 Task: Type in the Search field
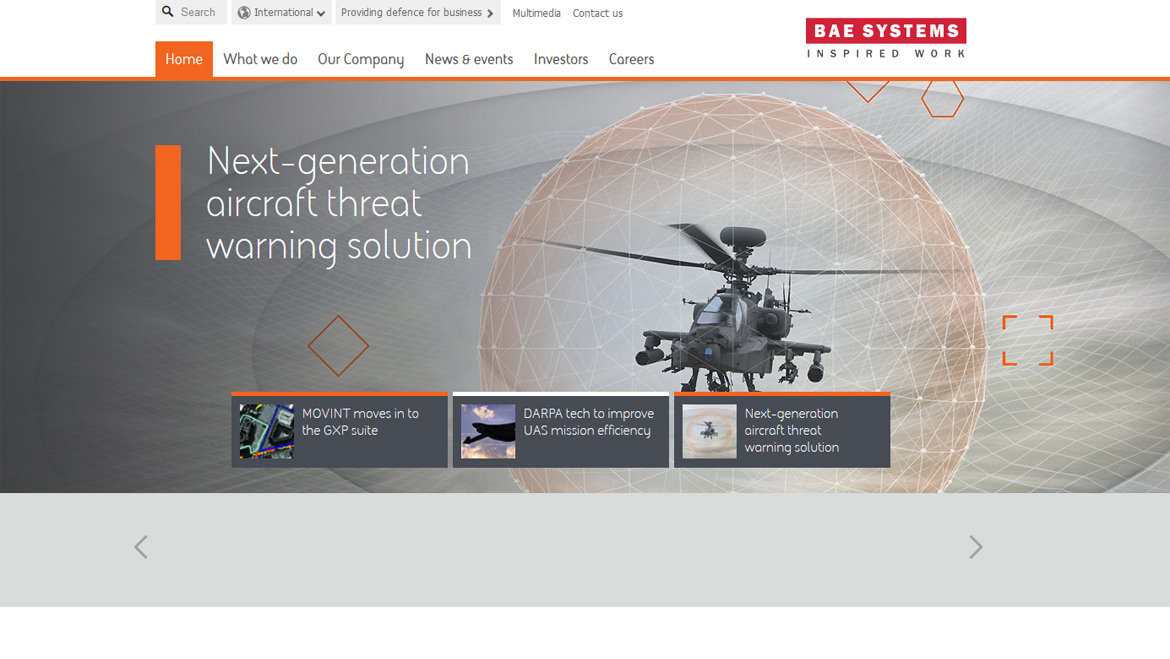pos(199,12)
